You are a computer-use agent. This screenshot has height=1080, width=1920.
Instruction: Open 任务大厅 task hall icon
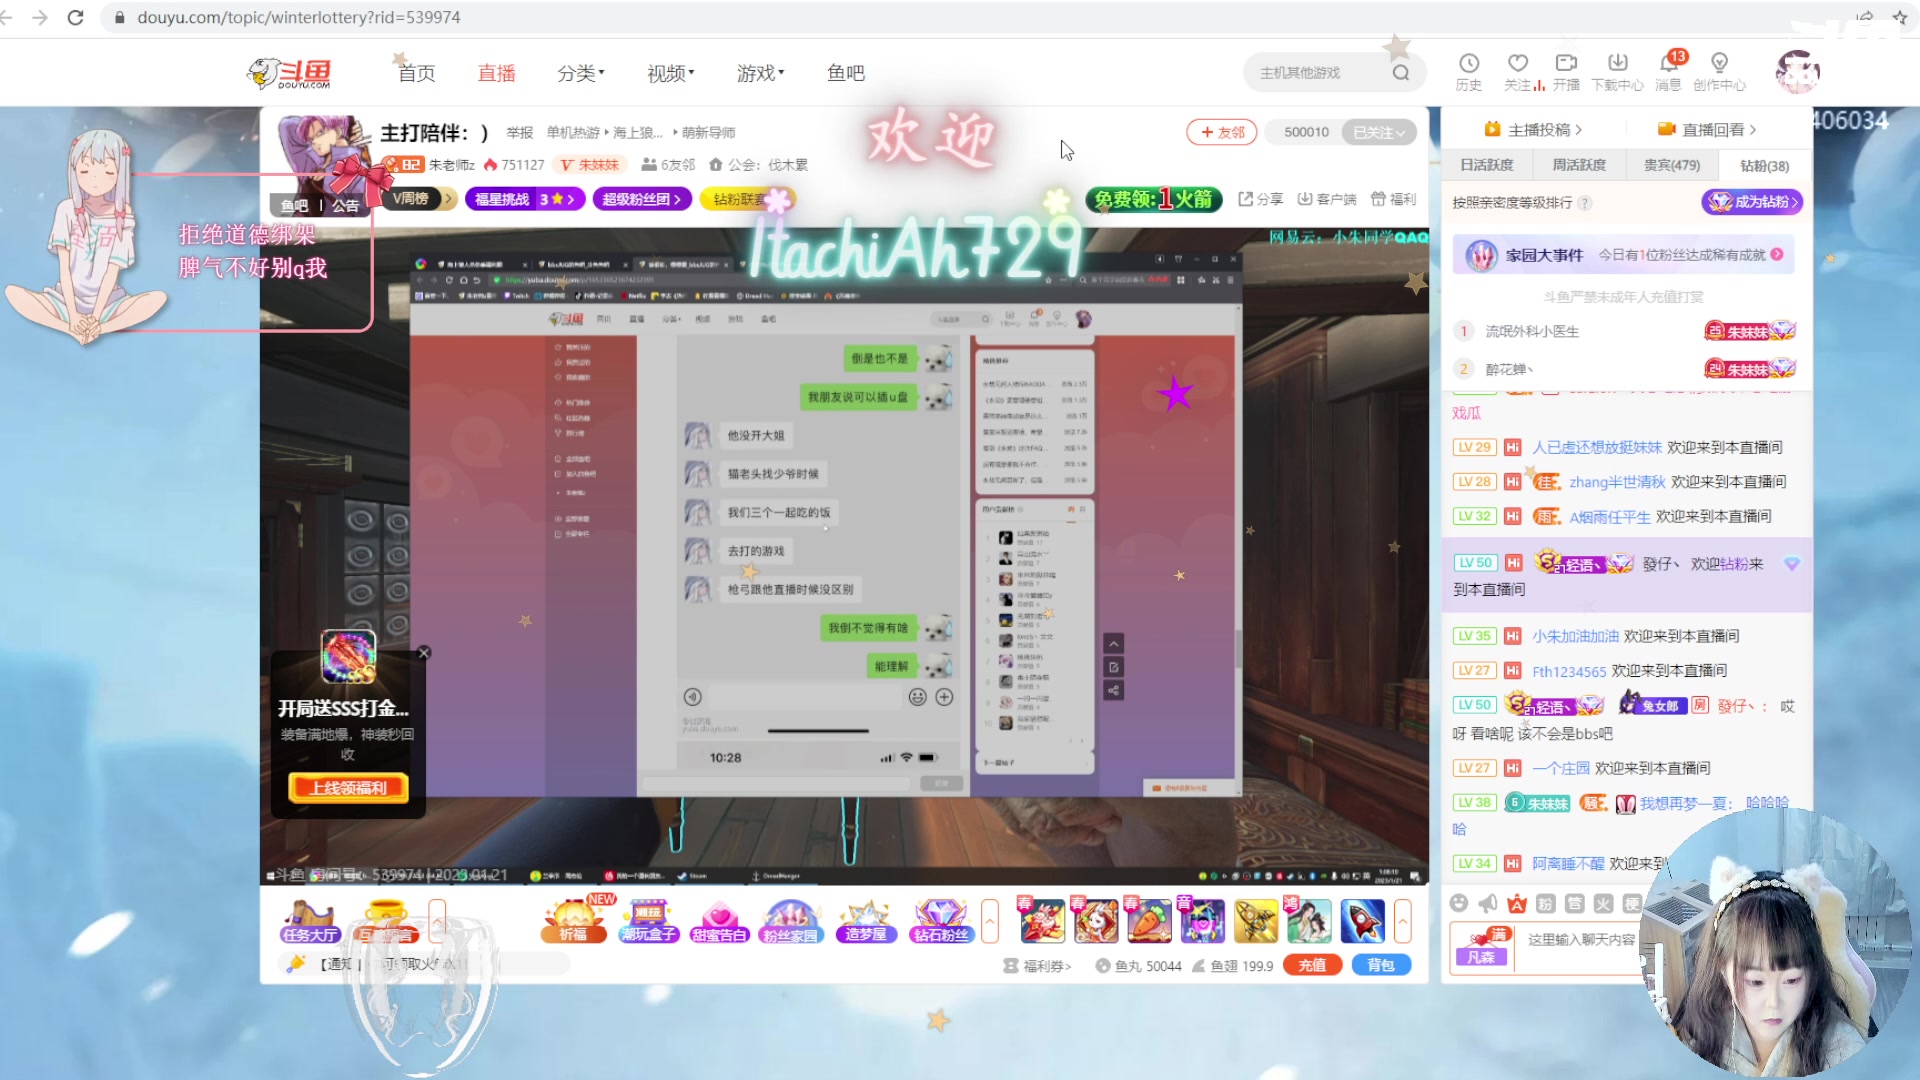310,921
